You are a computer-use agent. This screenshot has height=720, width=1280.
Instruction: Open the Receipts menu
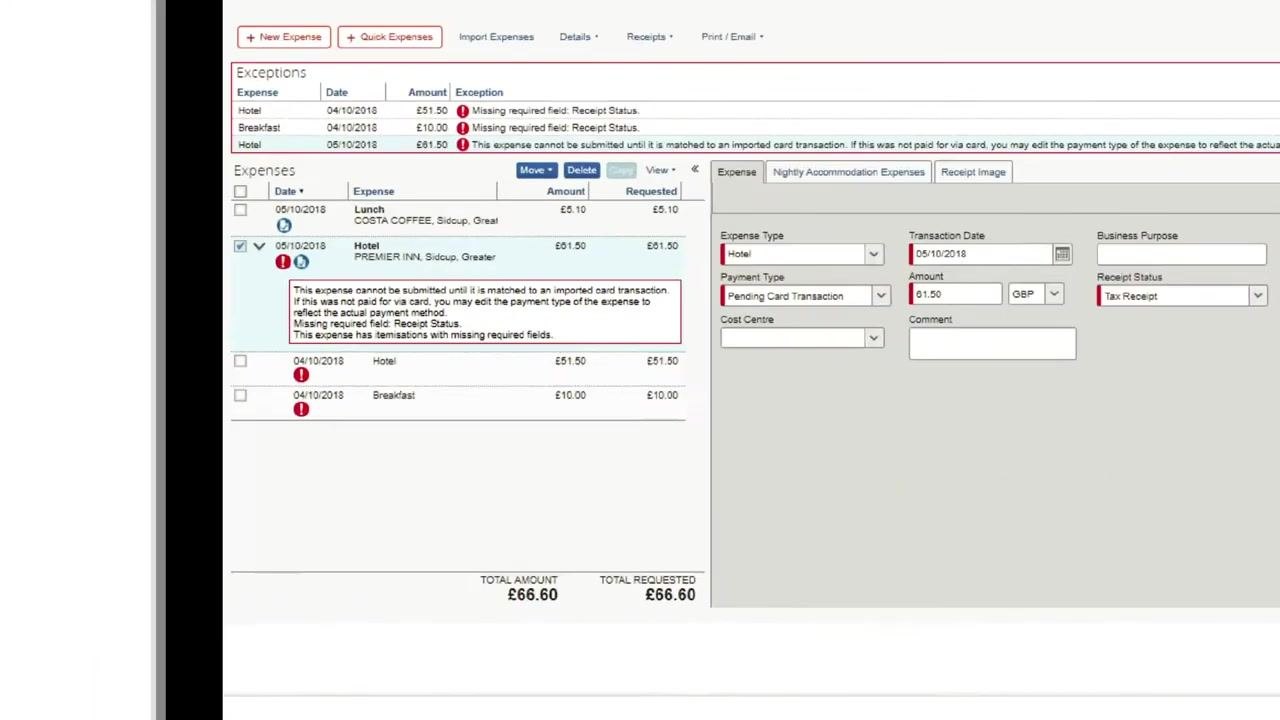pos(650,37)
